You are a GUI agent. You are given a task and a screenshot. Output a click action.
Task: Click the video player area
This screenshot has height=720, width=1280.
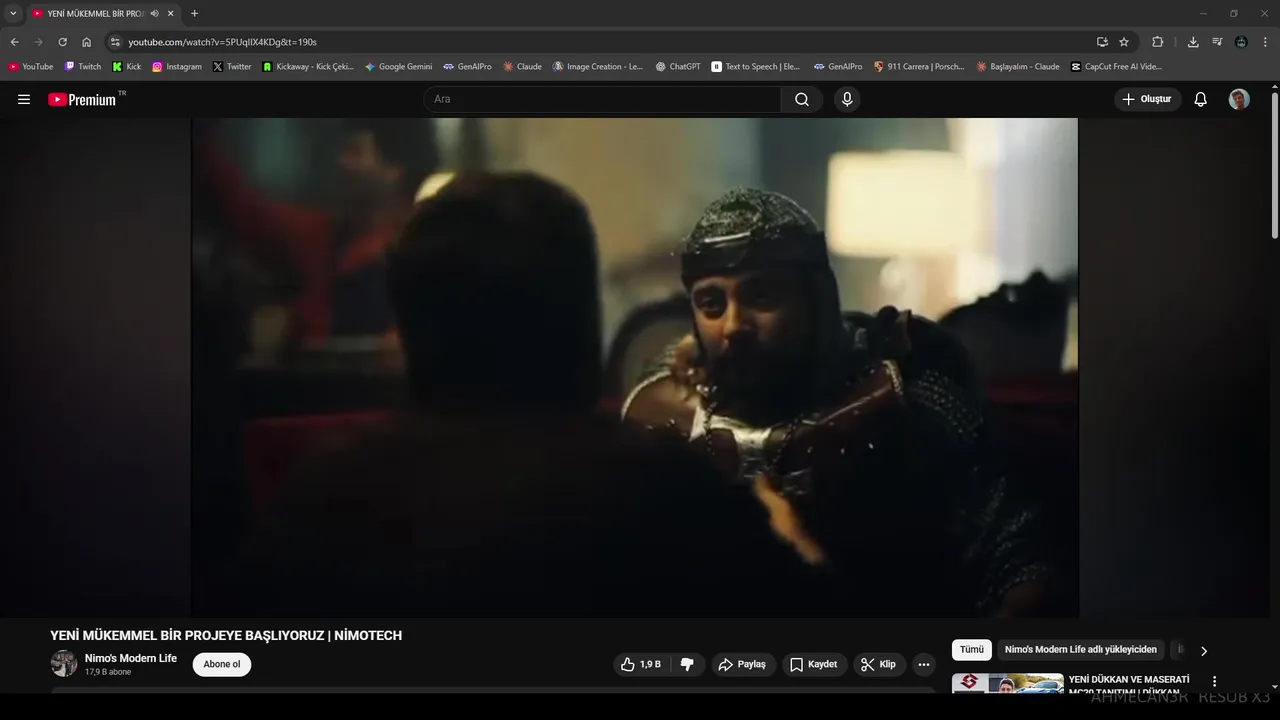click(x=635, y=367)
